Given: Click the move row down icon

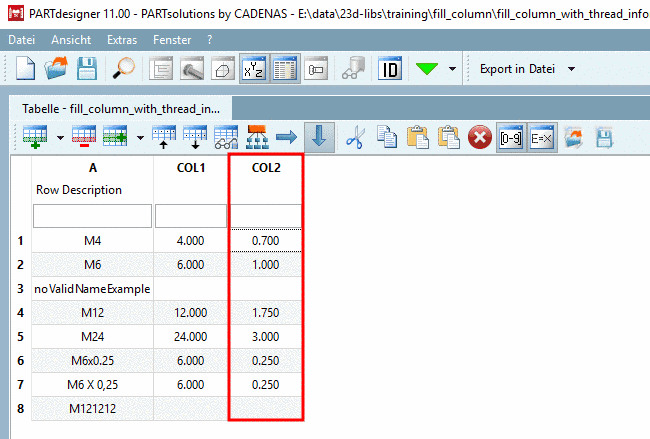Looking at the screenshot, I should (195, 137).
